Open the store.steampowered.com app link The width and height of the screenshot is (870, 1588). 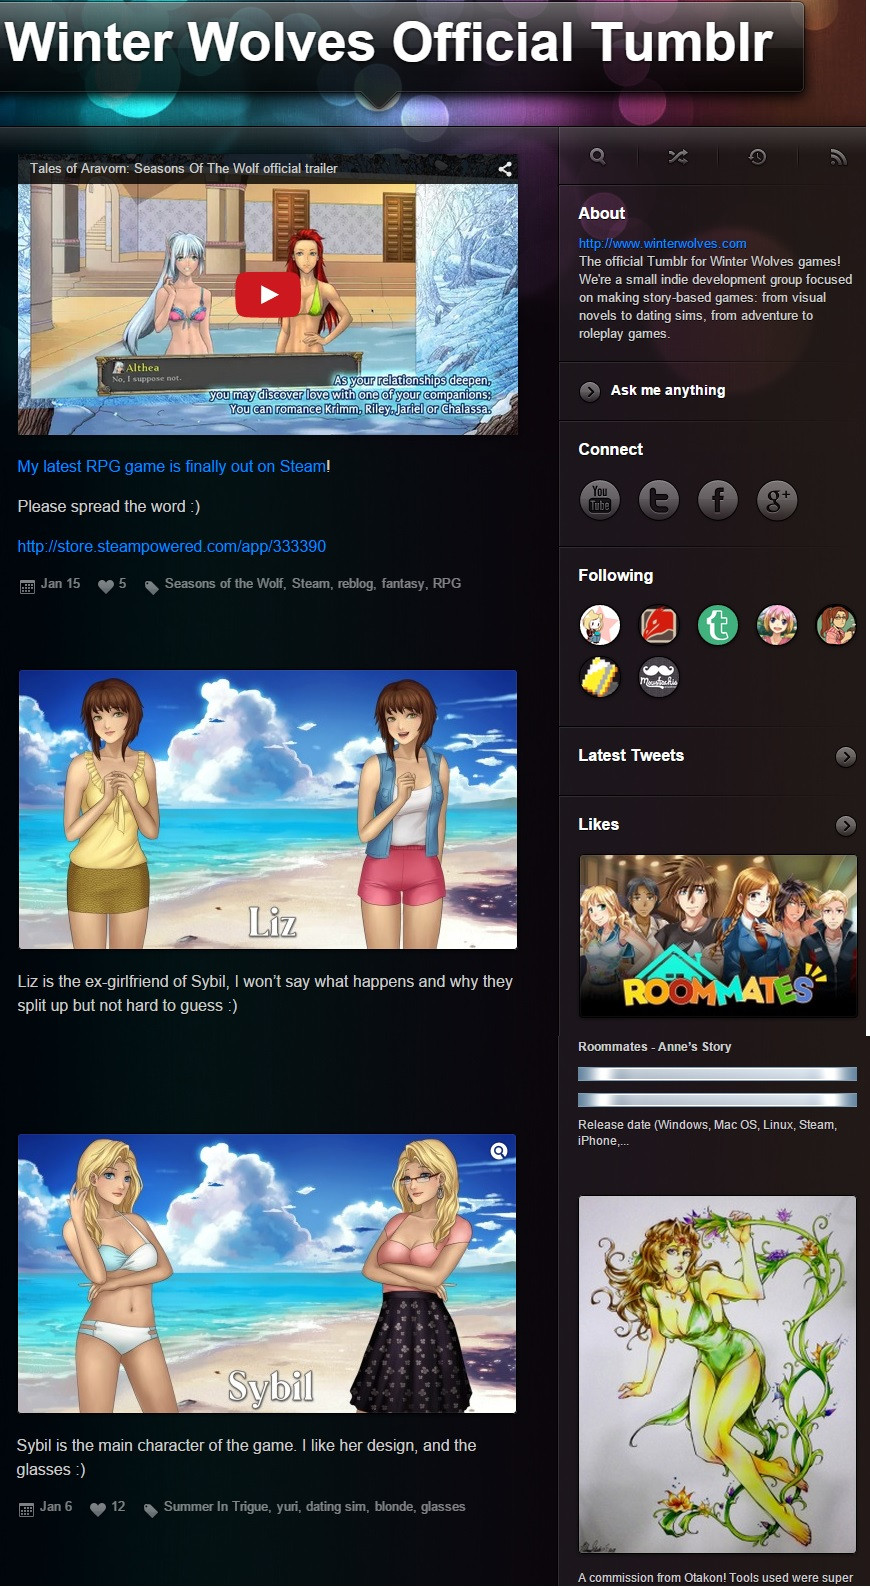pos(171,546)
